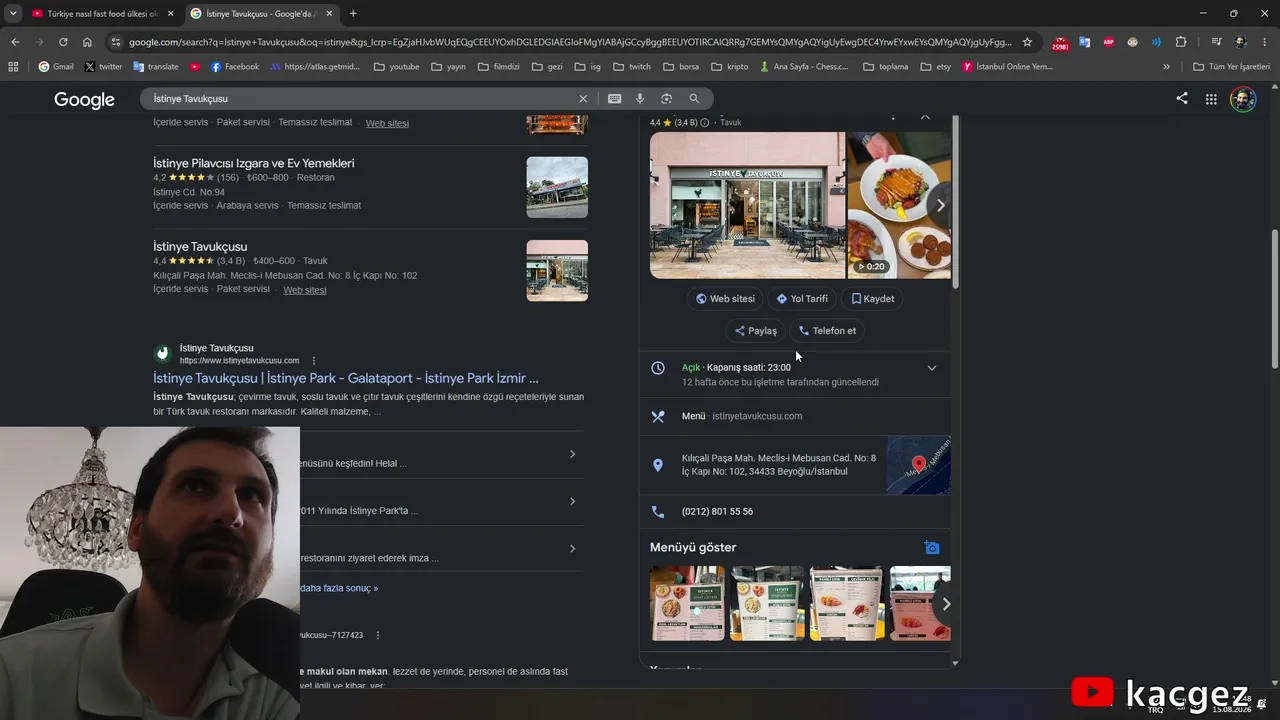Open the Chrome profile picture in toolbar
1280x720 pixels.
(x=1241, y=42)
